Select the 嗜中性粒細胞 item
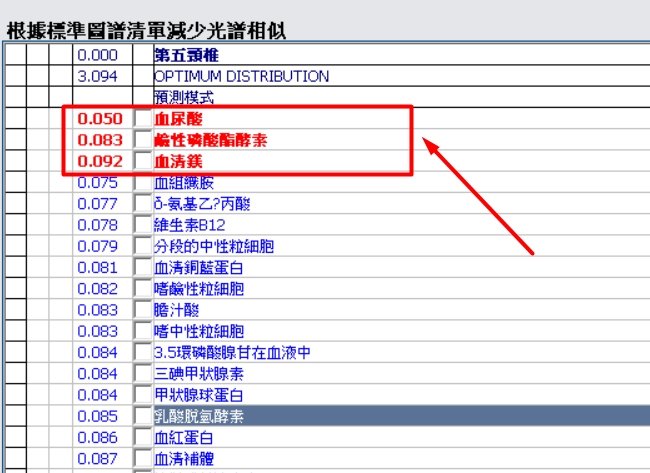 199,331
